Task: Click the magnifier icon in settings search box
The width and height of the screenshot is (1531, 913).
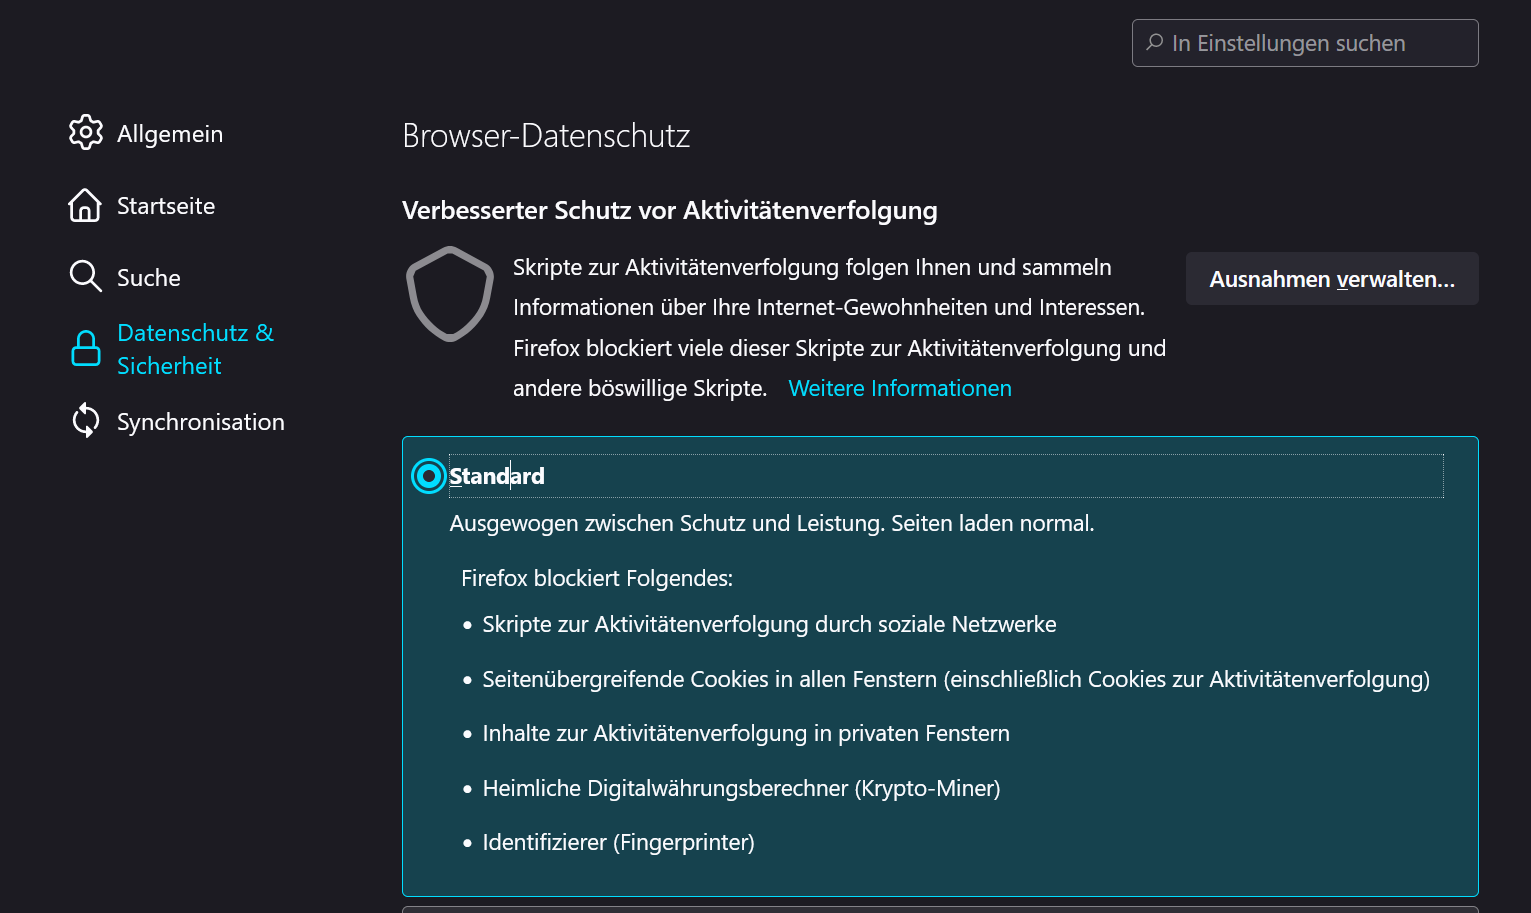Action: pyautogui.click(x=1155, y=43)
